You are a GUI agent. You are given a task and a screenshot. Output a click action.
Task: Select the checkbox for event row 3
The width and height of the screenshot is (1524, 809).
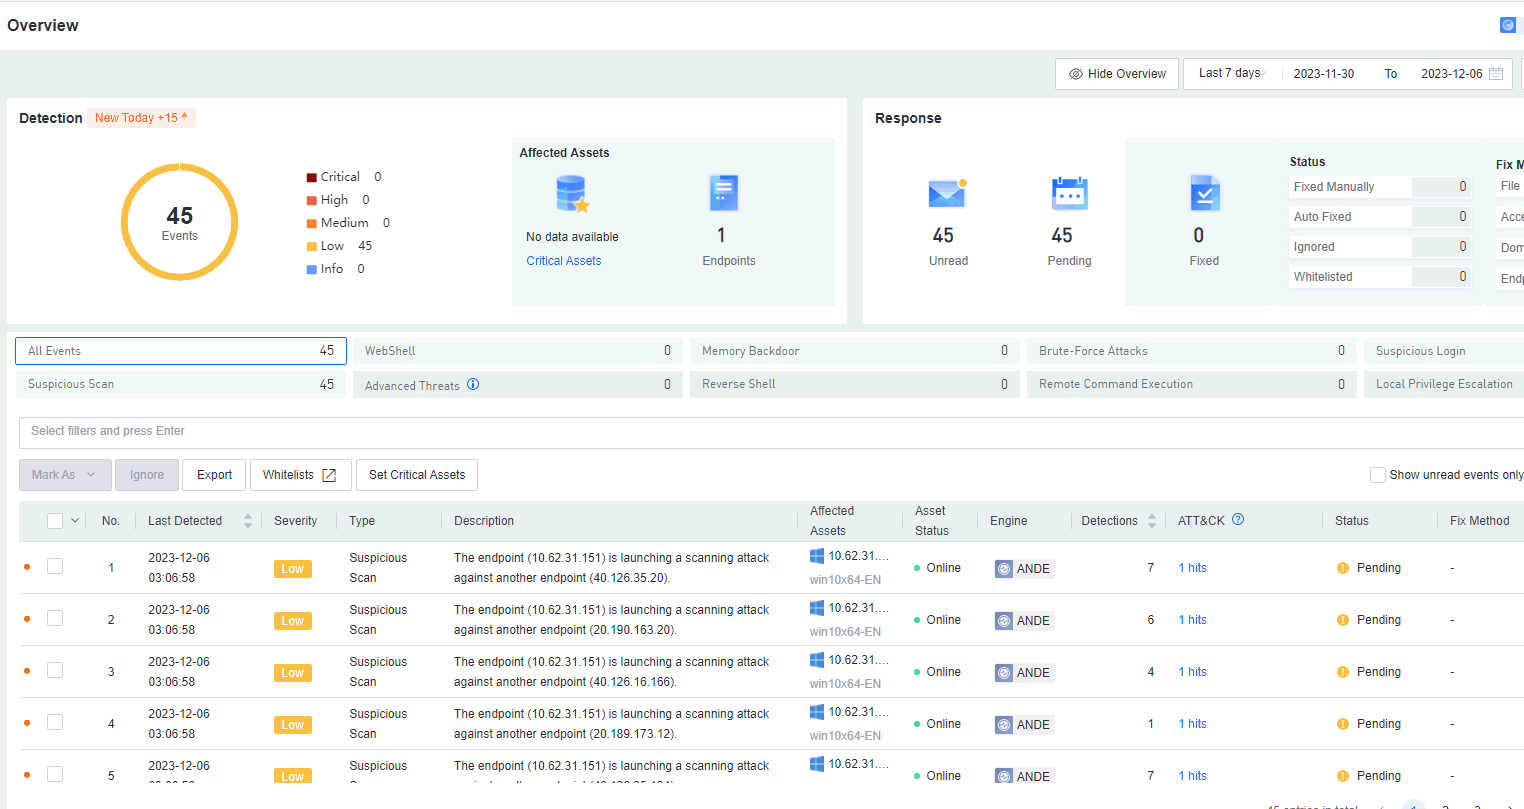pos(55,670)
